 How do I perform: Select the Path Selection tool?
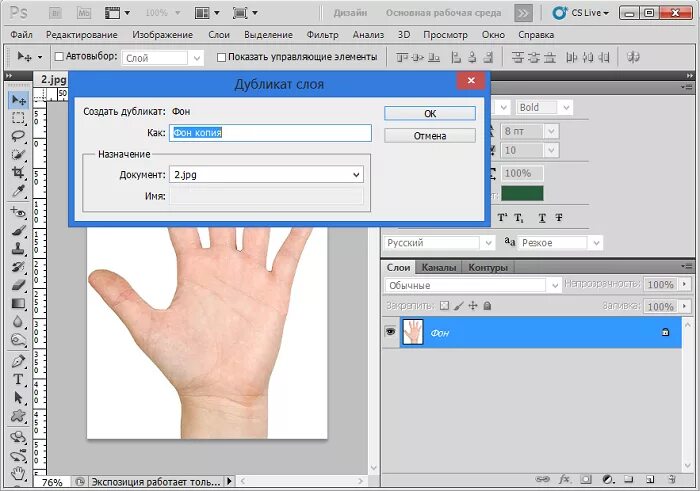[x=18, y=397]
